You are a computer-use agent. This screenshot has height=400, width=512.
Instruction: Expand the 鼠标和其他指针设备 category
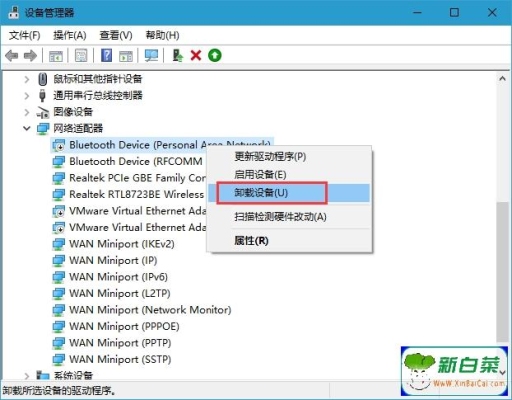pos(27,79)
